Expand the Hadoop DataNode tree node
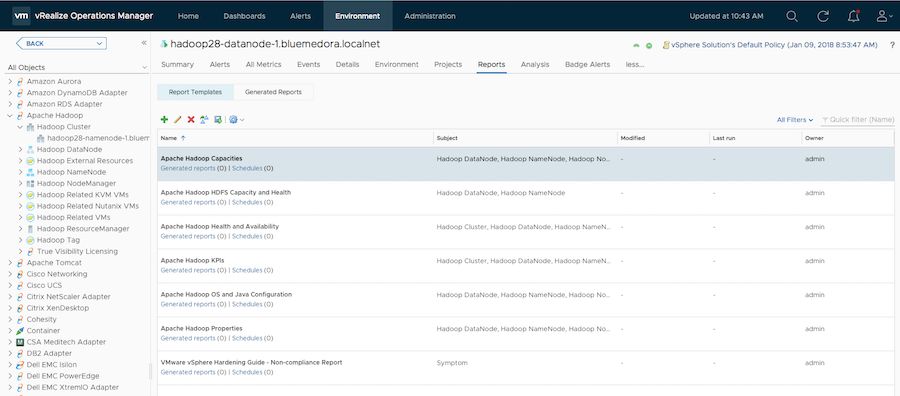Screen dimensions: 900x396 pyautogui.click(x=20, y=149)
